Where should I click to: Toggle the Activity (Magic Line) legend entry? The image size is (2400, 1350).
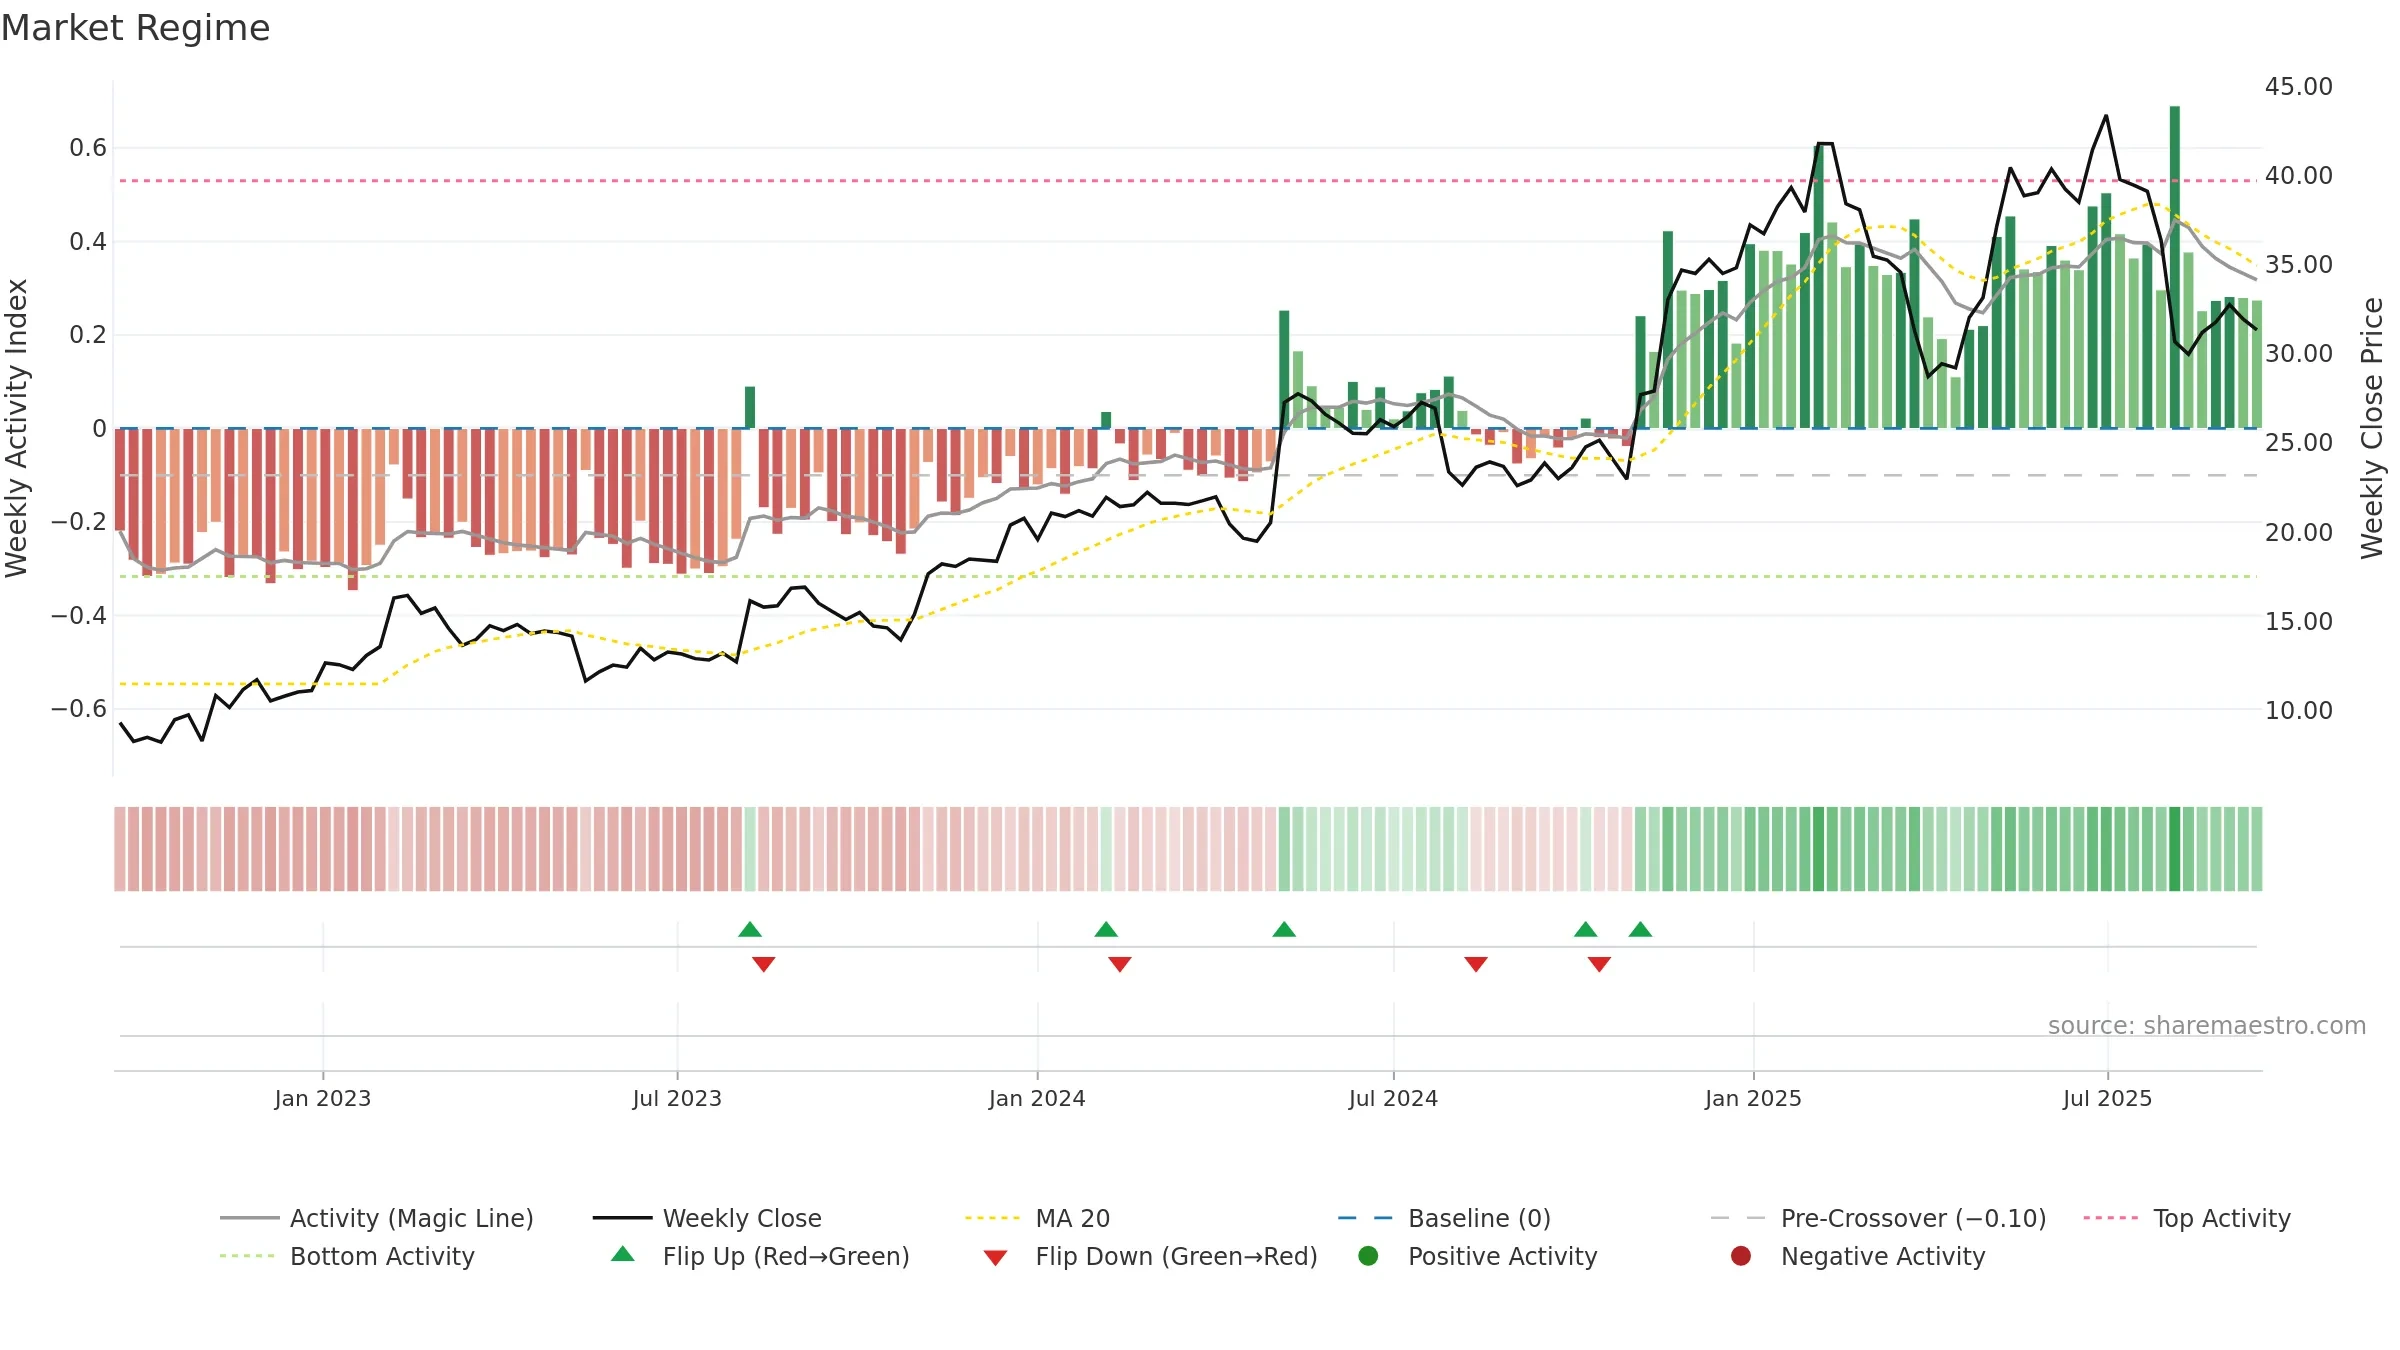pyautogui.click(x=377, y=1218)
